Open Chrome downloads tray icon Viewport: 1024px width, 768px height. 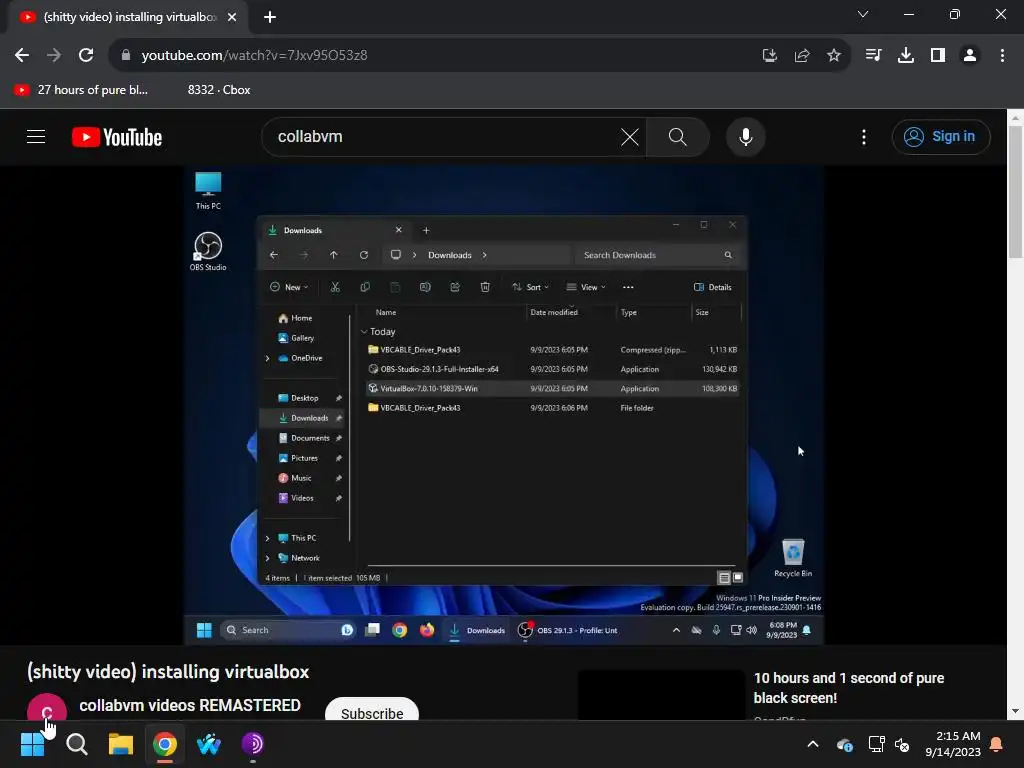pos(905,56)
